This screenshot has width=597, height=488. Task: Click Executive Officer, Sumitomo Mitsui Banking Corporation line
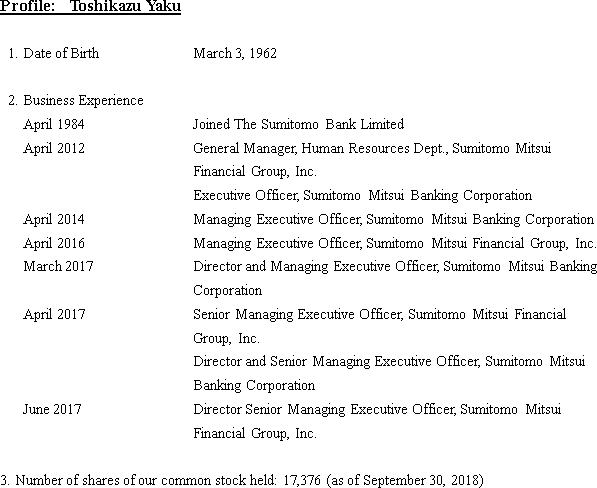pyautogui.click(x=362, y=196)
